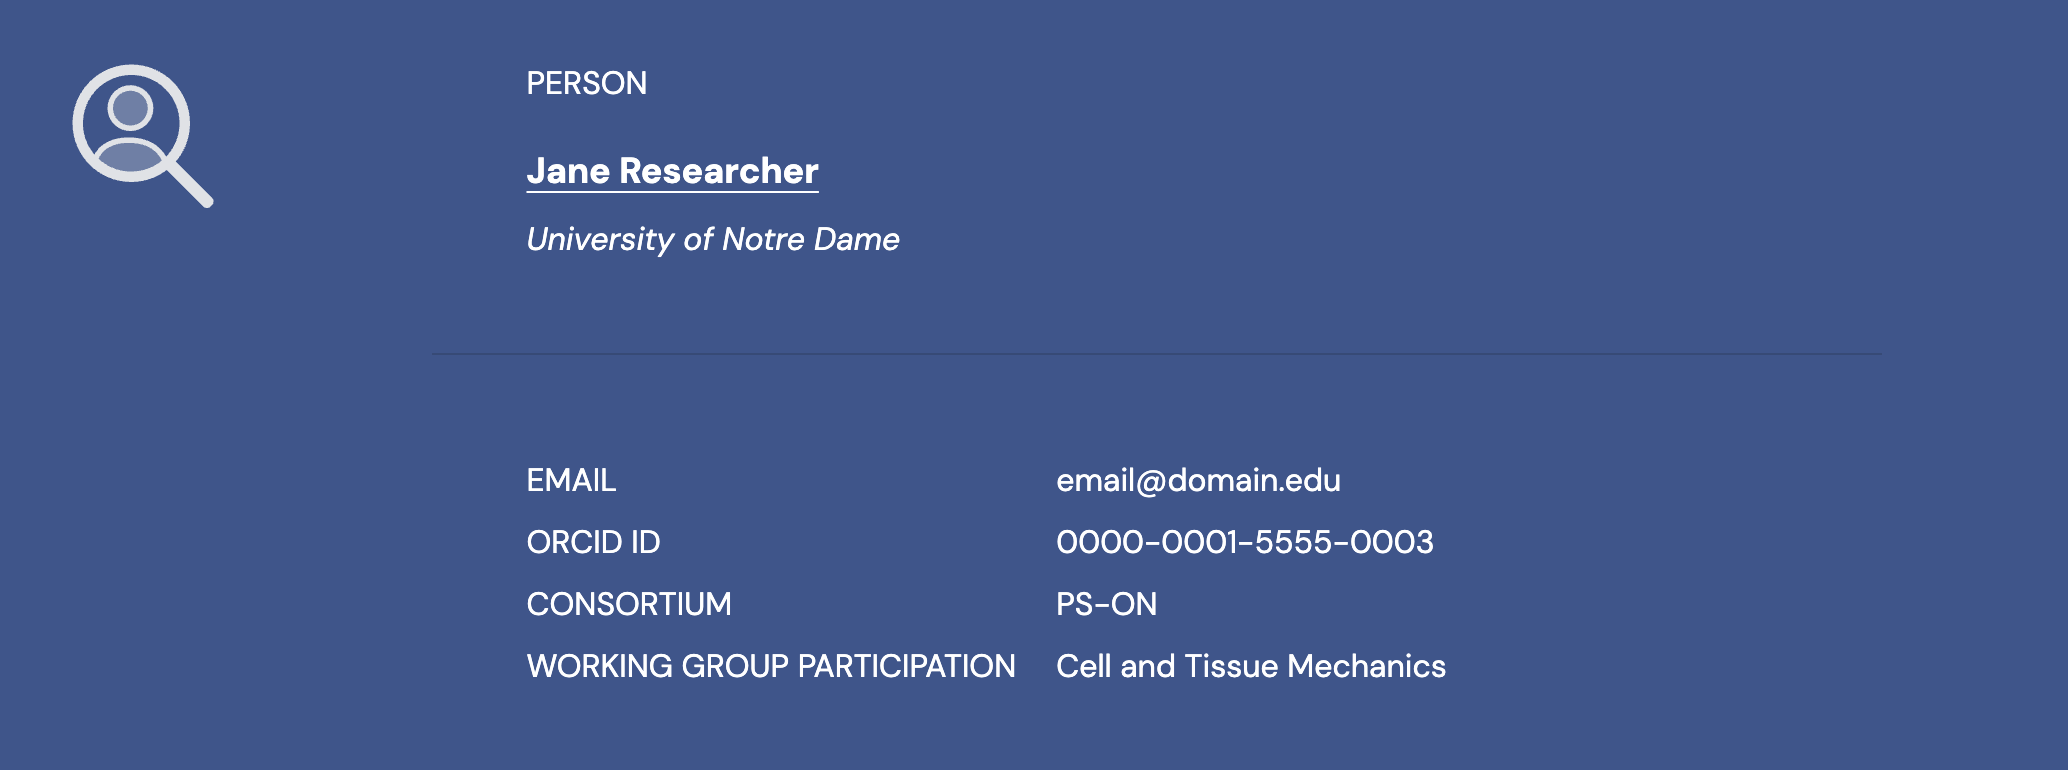
Task: Select Cell and Tissue Mechanics group
Action: click(1250, 667)
